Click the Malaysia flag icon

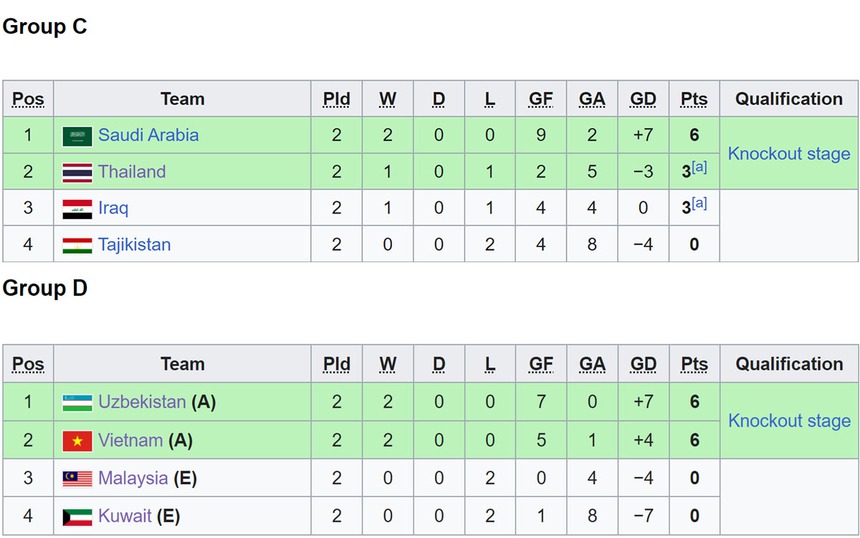[77, 479]
